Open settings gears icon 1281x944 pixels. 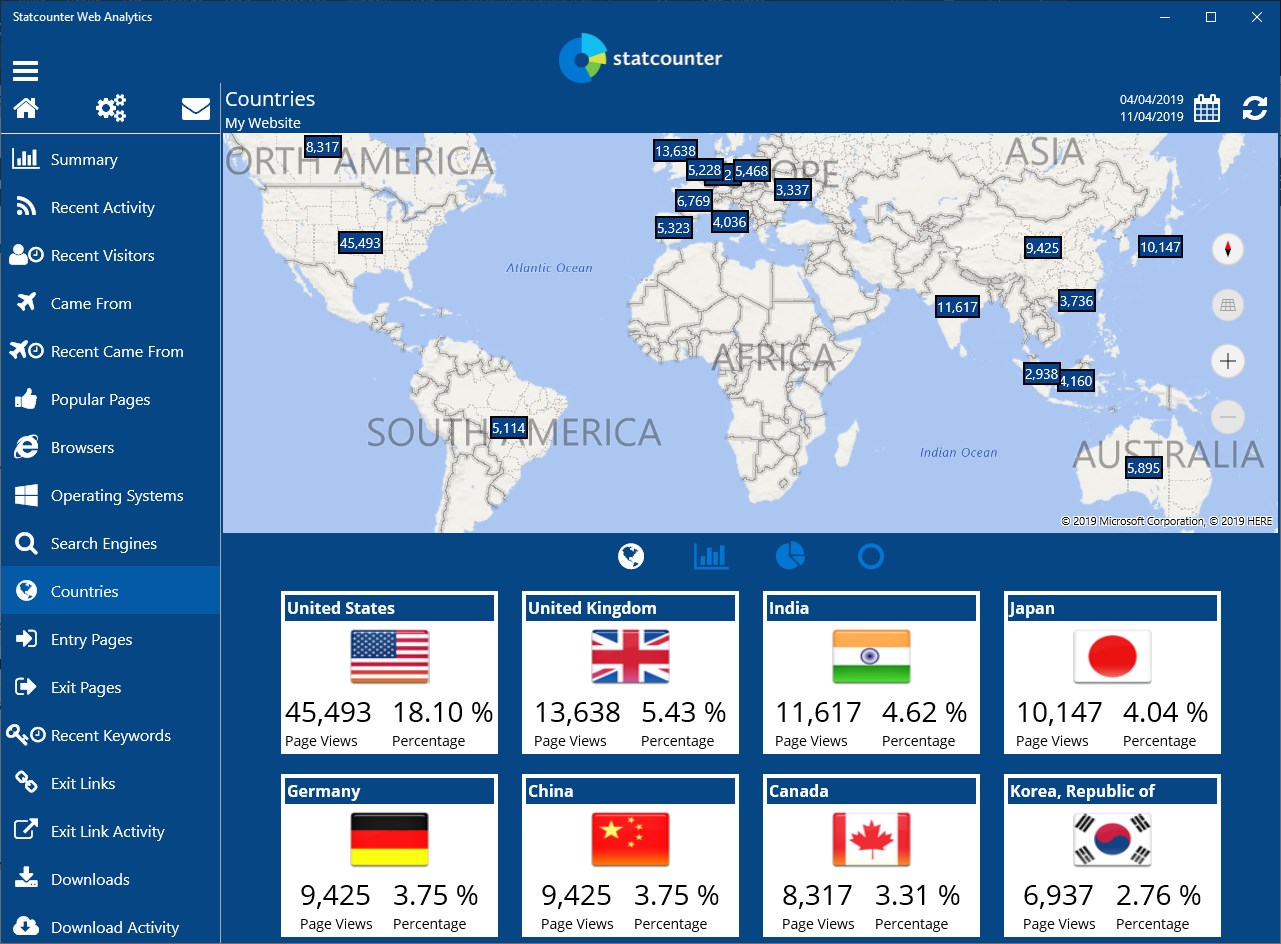[111, 108]
